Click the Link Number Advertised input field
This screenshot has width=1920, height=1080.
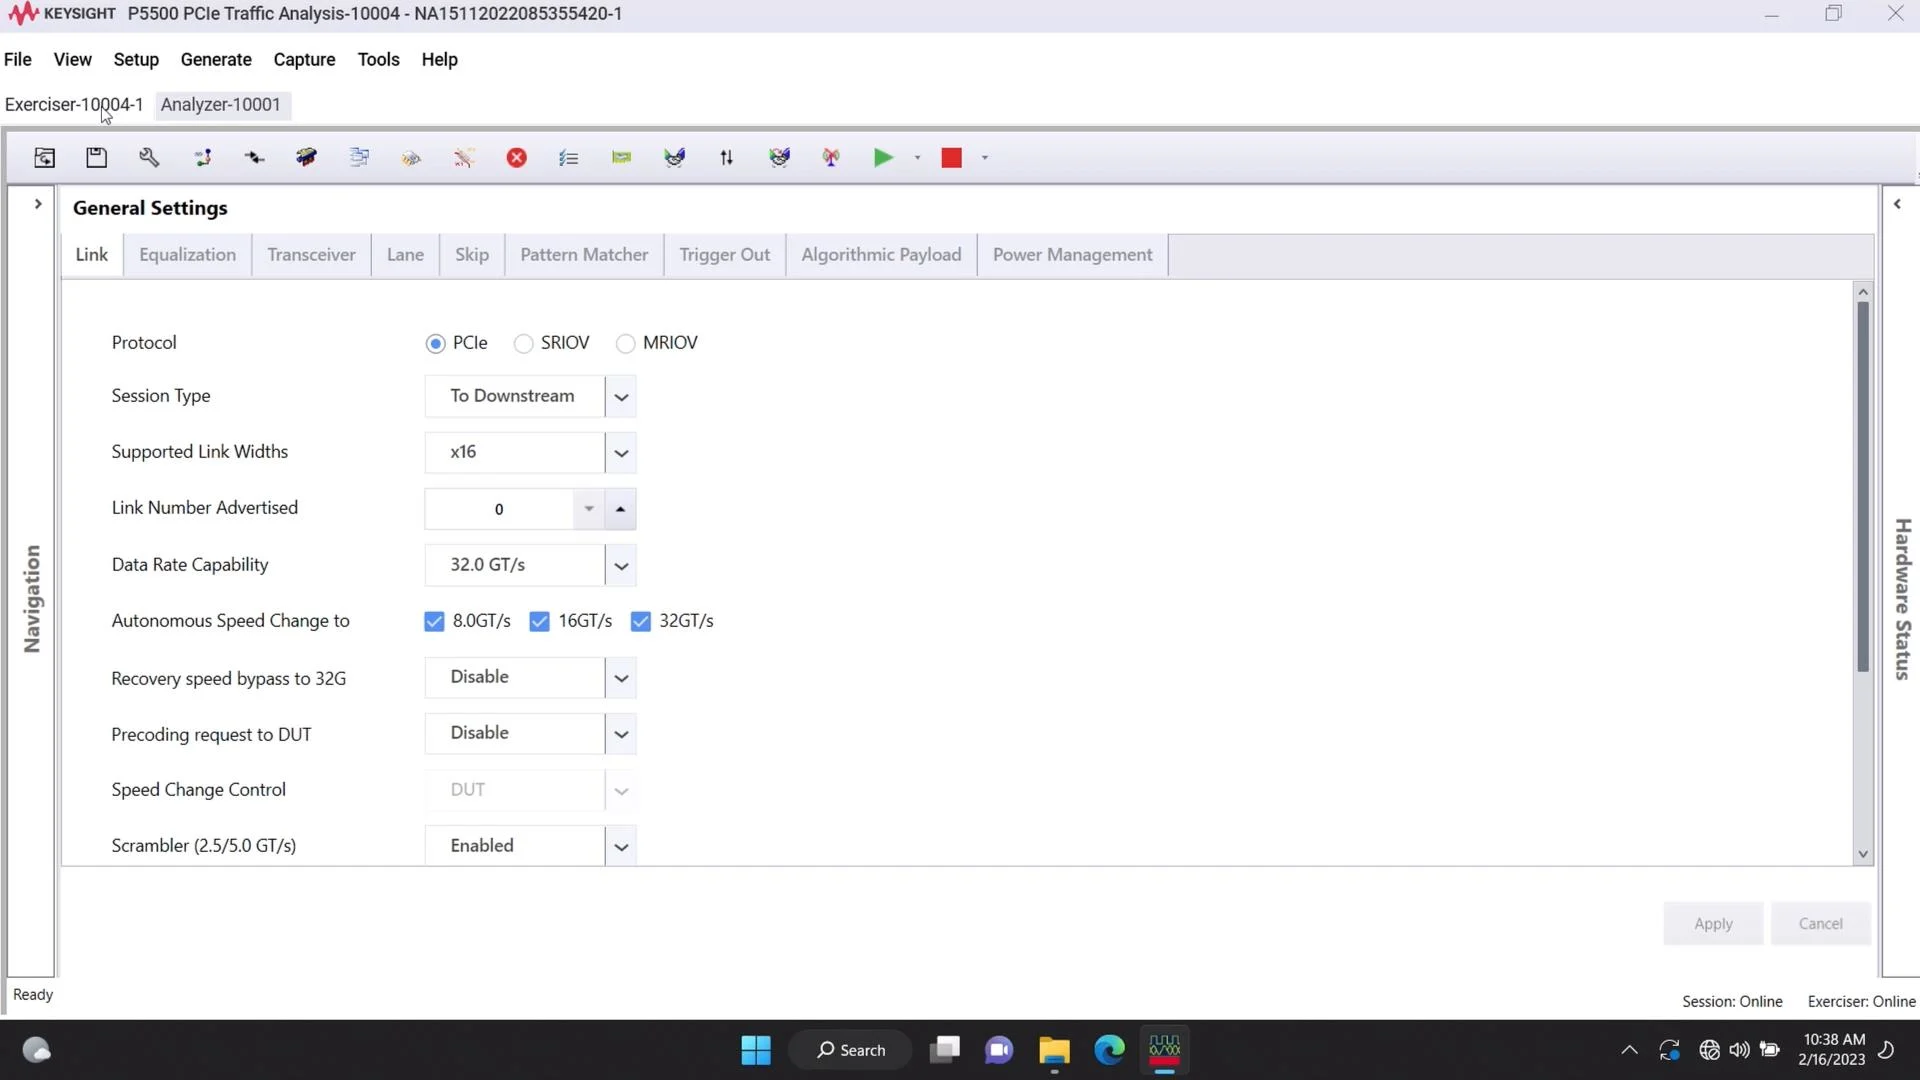(x=499, y=509)
